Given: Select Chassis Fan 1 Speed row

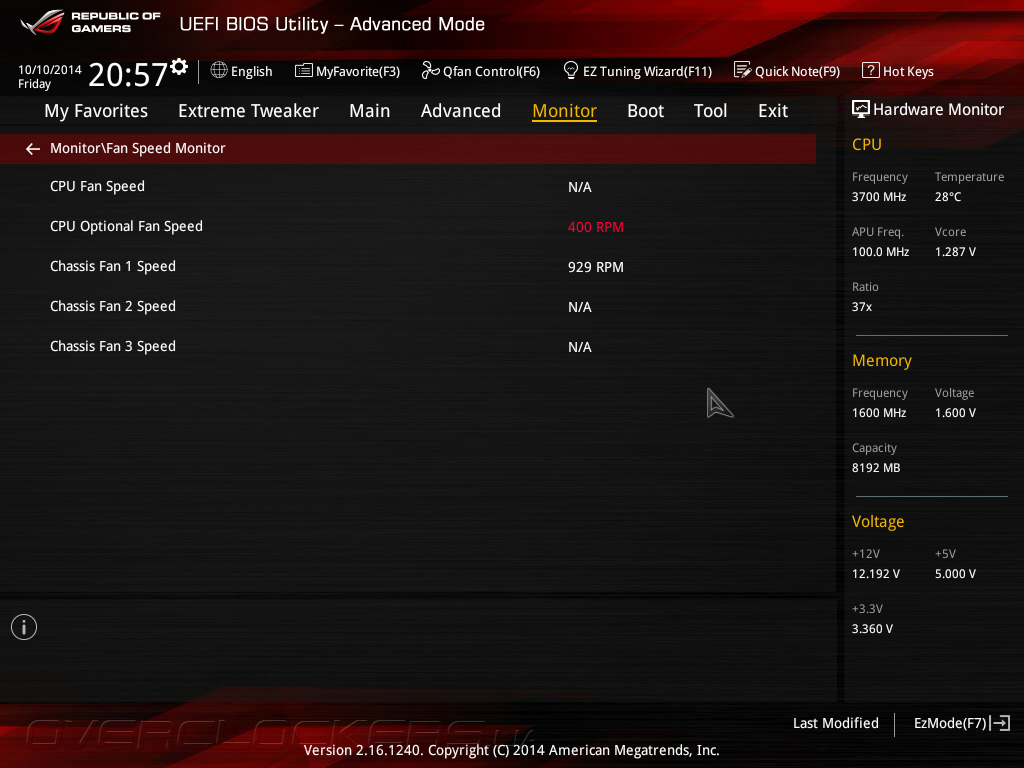Looking at the screenshot, I should [x=408, y=266].
